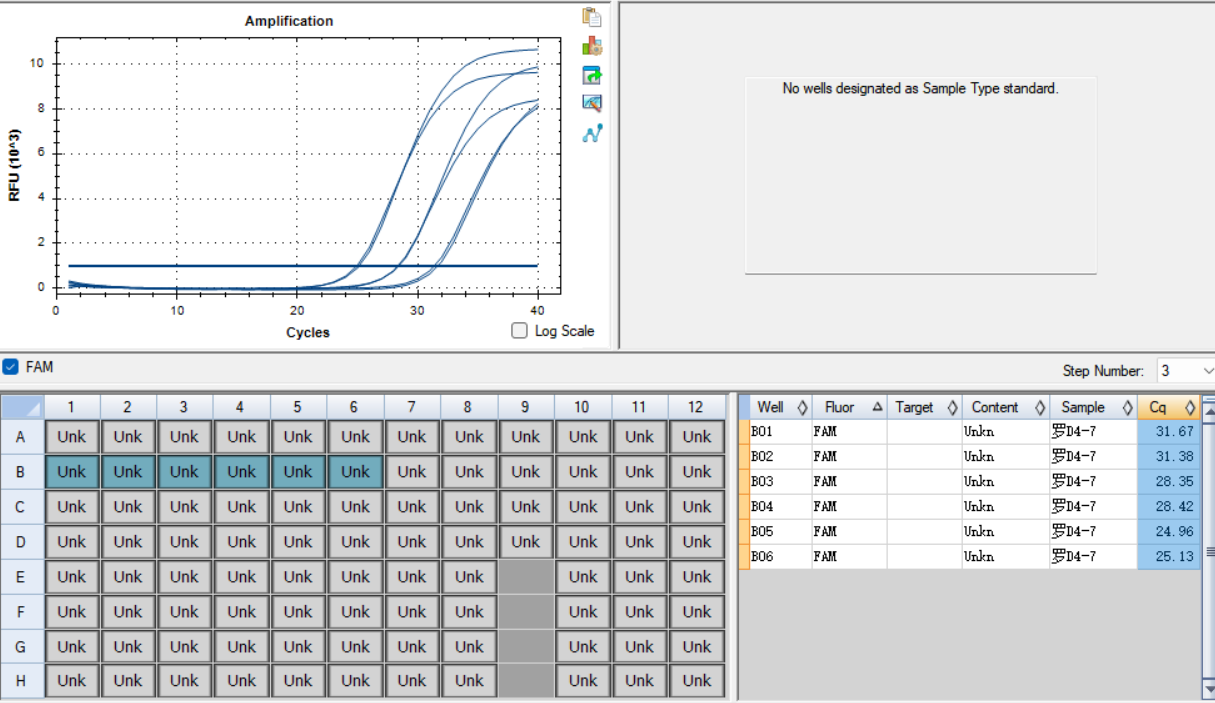The image size is (1215, 703).
Task: Click the B03 well cell in table
Action: click(781, 482)
